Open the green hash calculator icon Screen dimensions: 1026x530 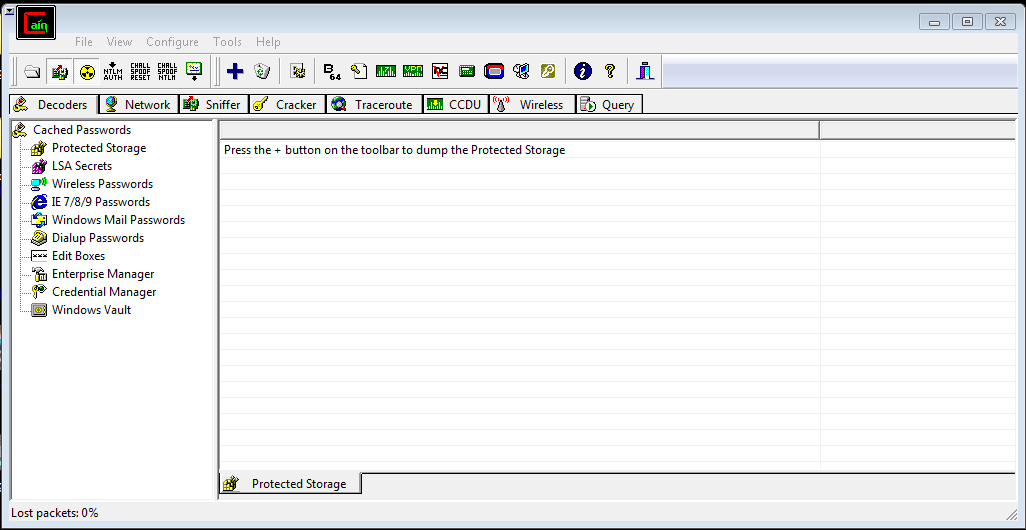point(467,71)
